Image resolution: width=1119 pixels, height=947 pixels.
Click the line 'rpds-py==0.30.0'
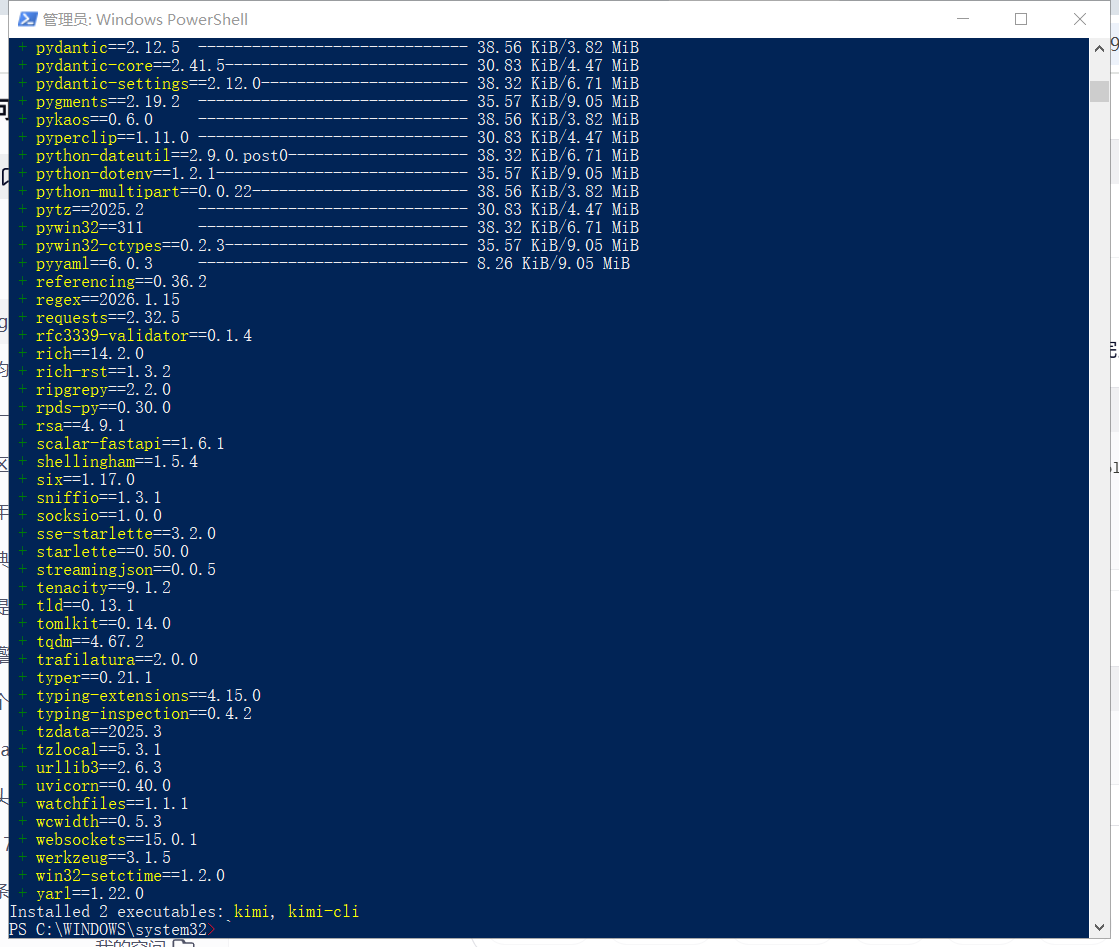[103, 407]
